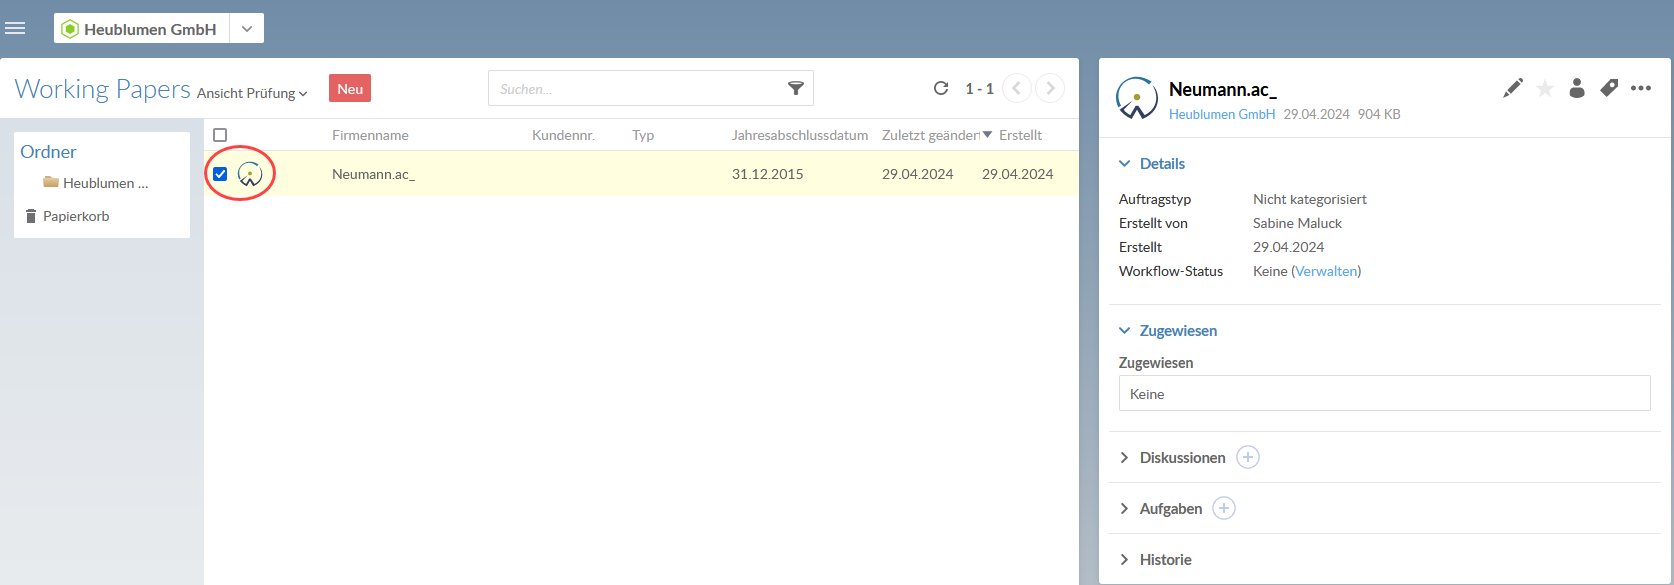
Task: Refresh the file list
Action: [941, 88]
